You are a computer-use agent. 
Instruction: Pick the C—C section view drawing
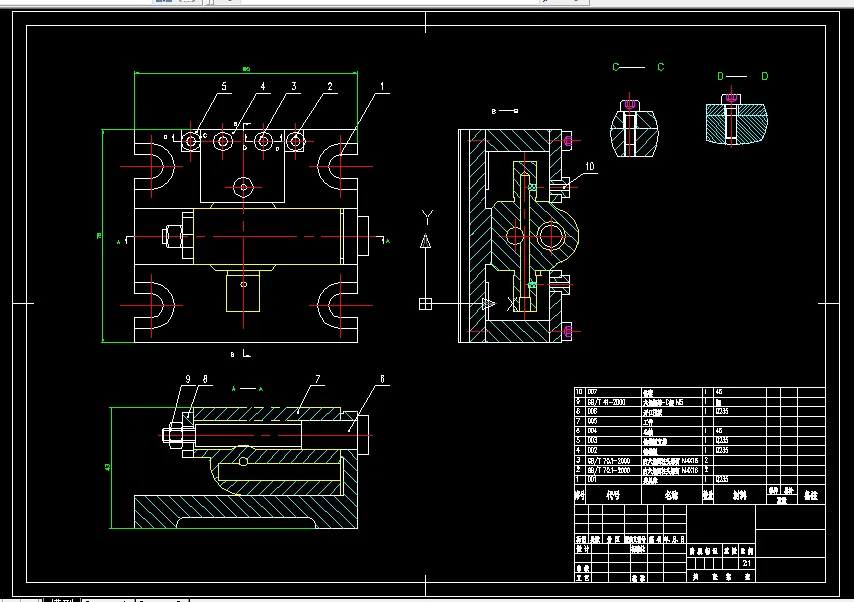pyautogui.click(x=634, y=127)
